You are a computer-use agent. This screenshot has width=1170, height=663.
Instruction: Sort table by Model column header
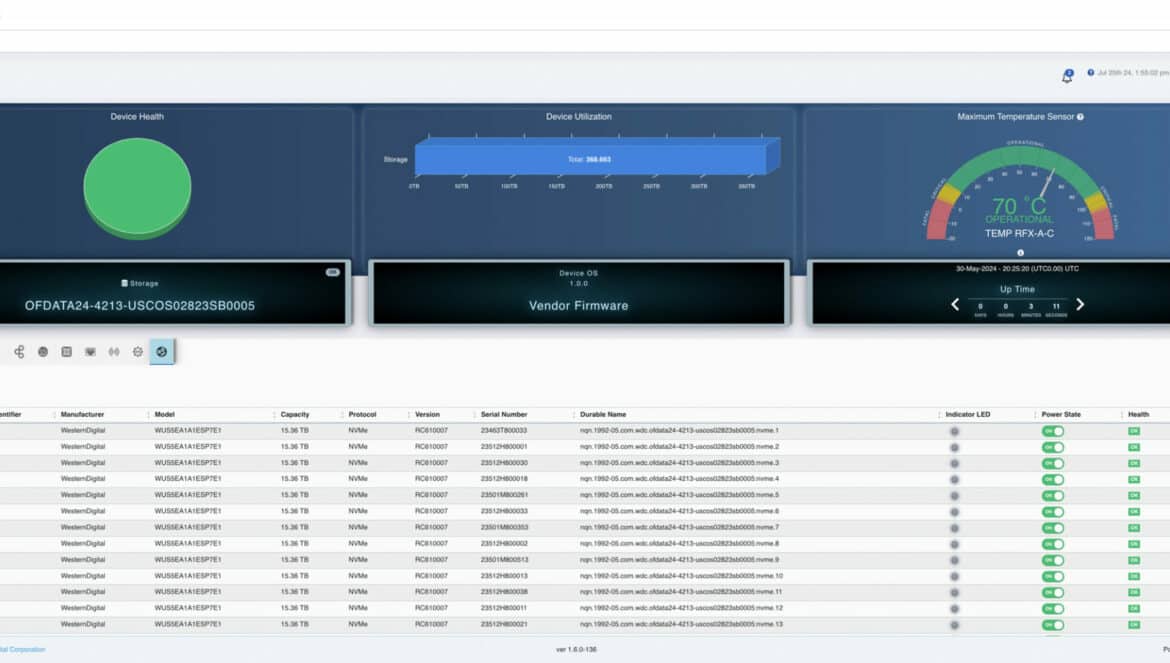[164, 415]
